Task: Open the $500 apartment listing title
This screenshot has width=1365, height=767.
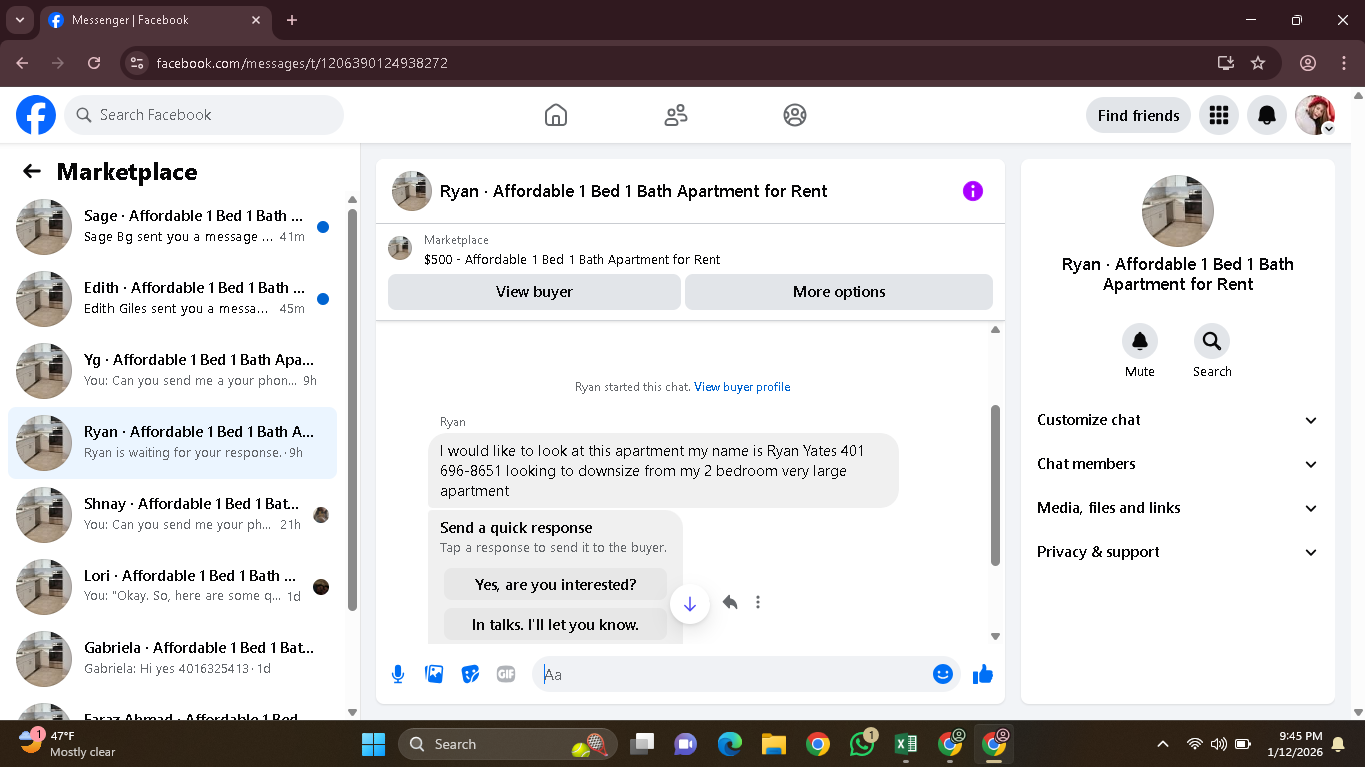Action: [x=572, y=259]
